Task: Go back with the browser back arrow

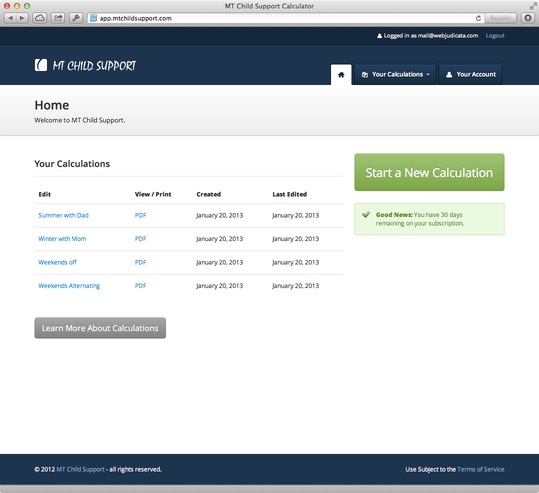Action: [10, 18]
